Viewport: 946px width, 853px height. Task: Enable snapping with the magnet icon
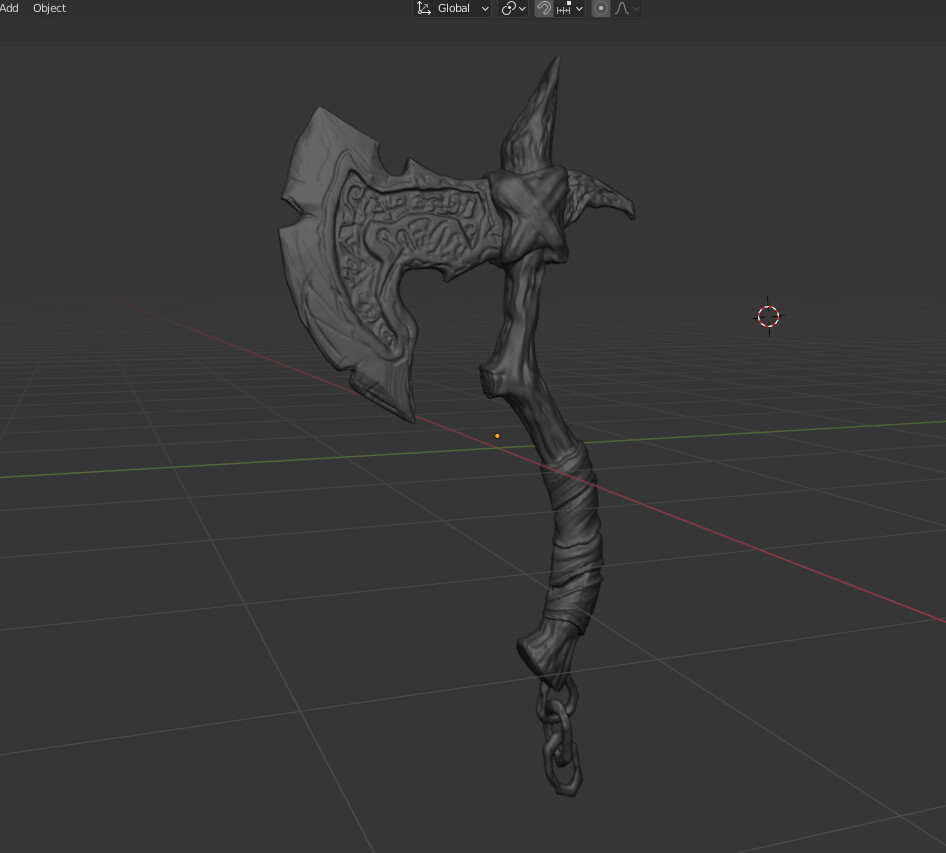[543, 8]
